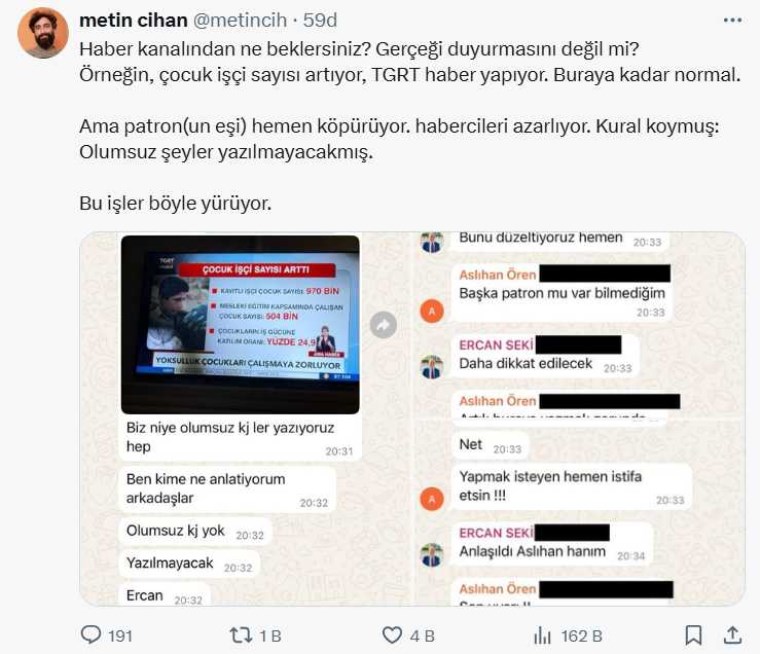Click the 4 B likes count

422,636
